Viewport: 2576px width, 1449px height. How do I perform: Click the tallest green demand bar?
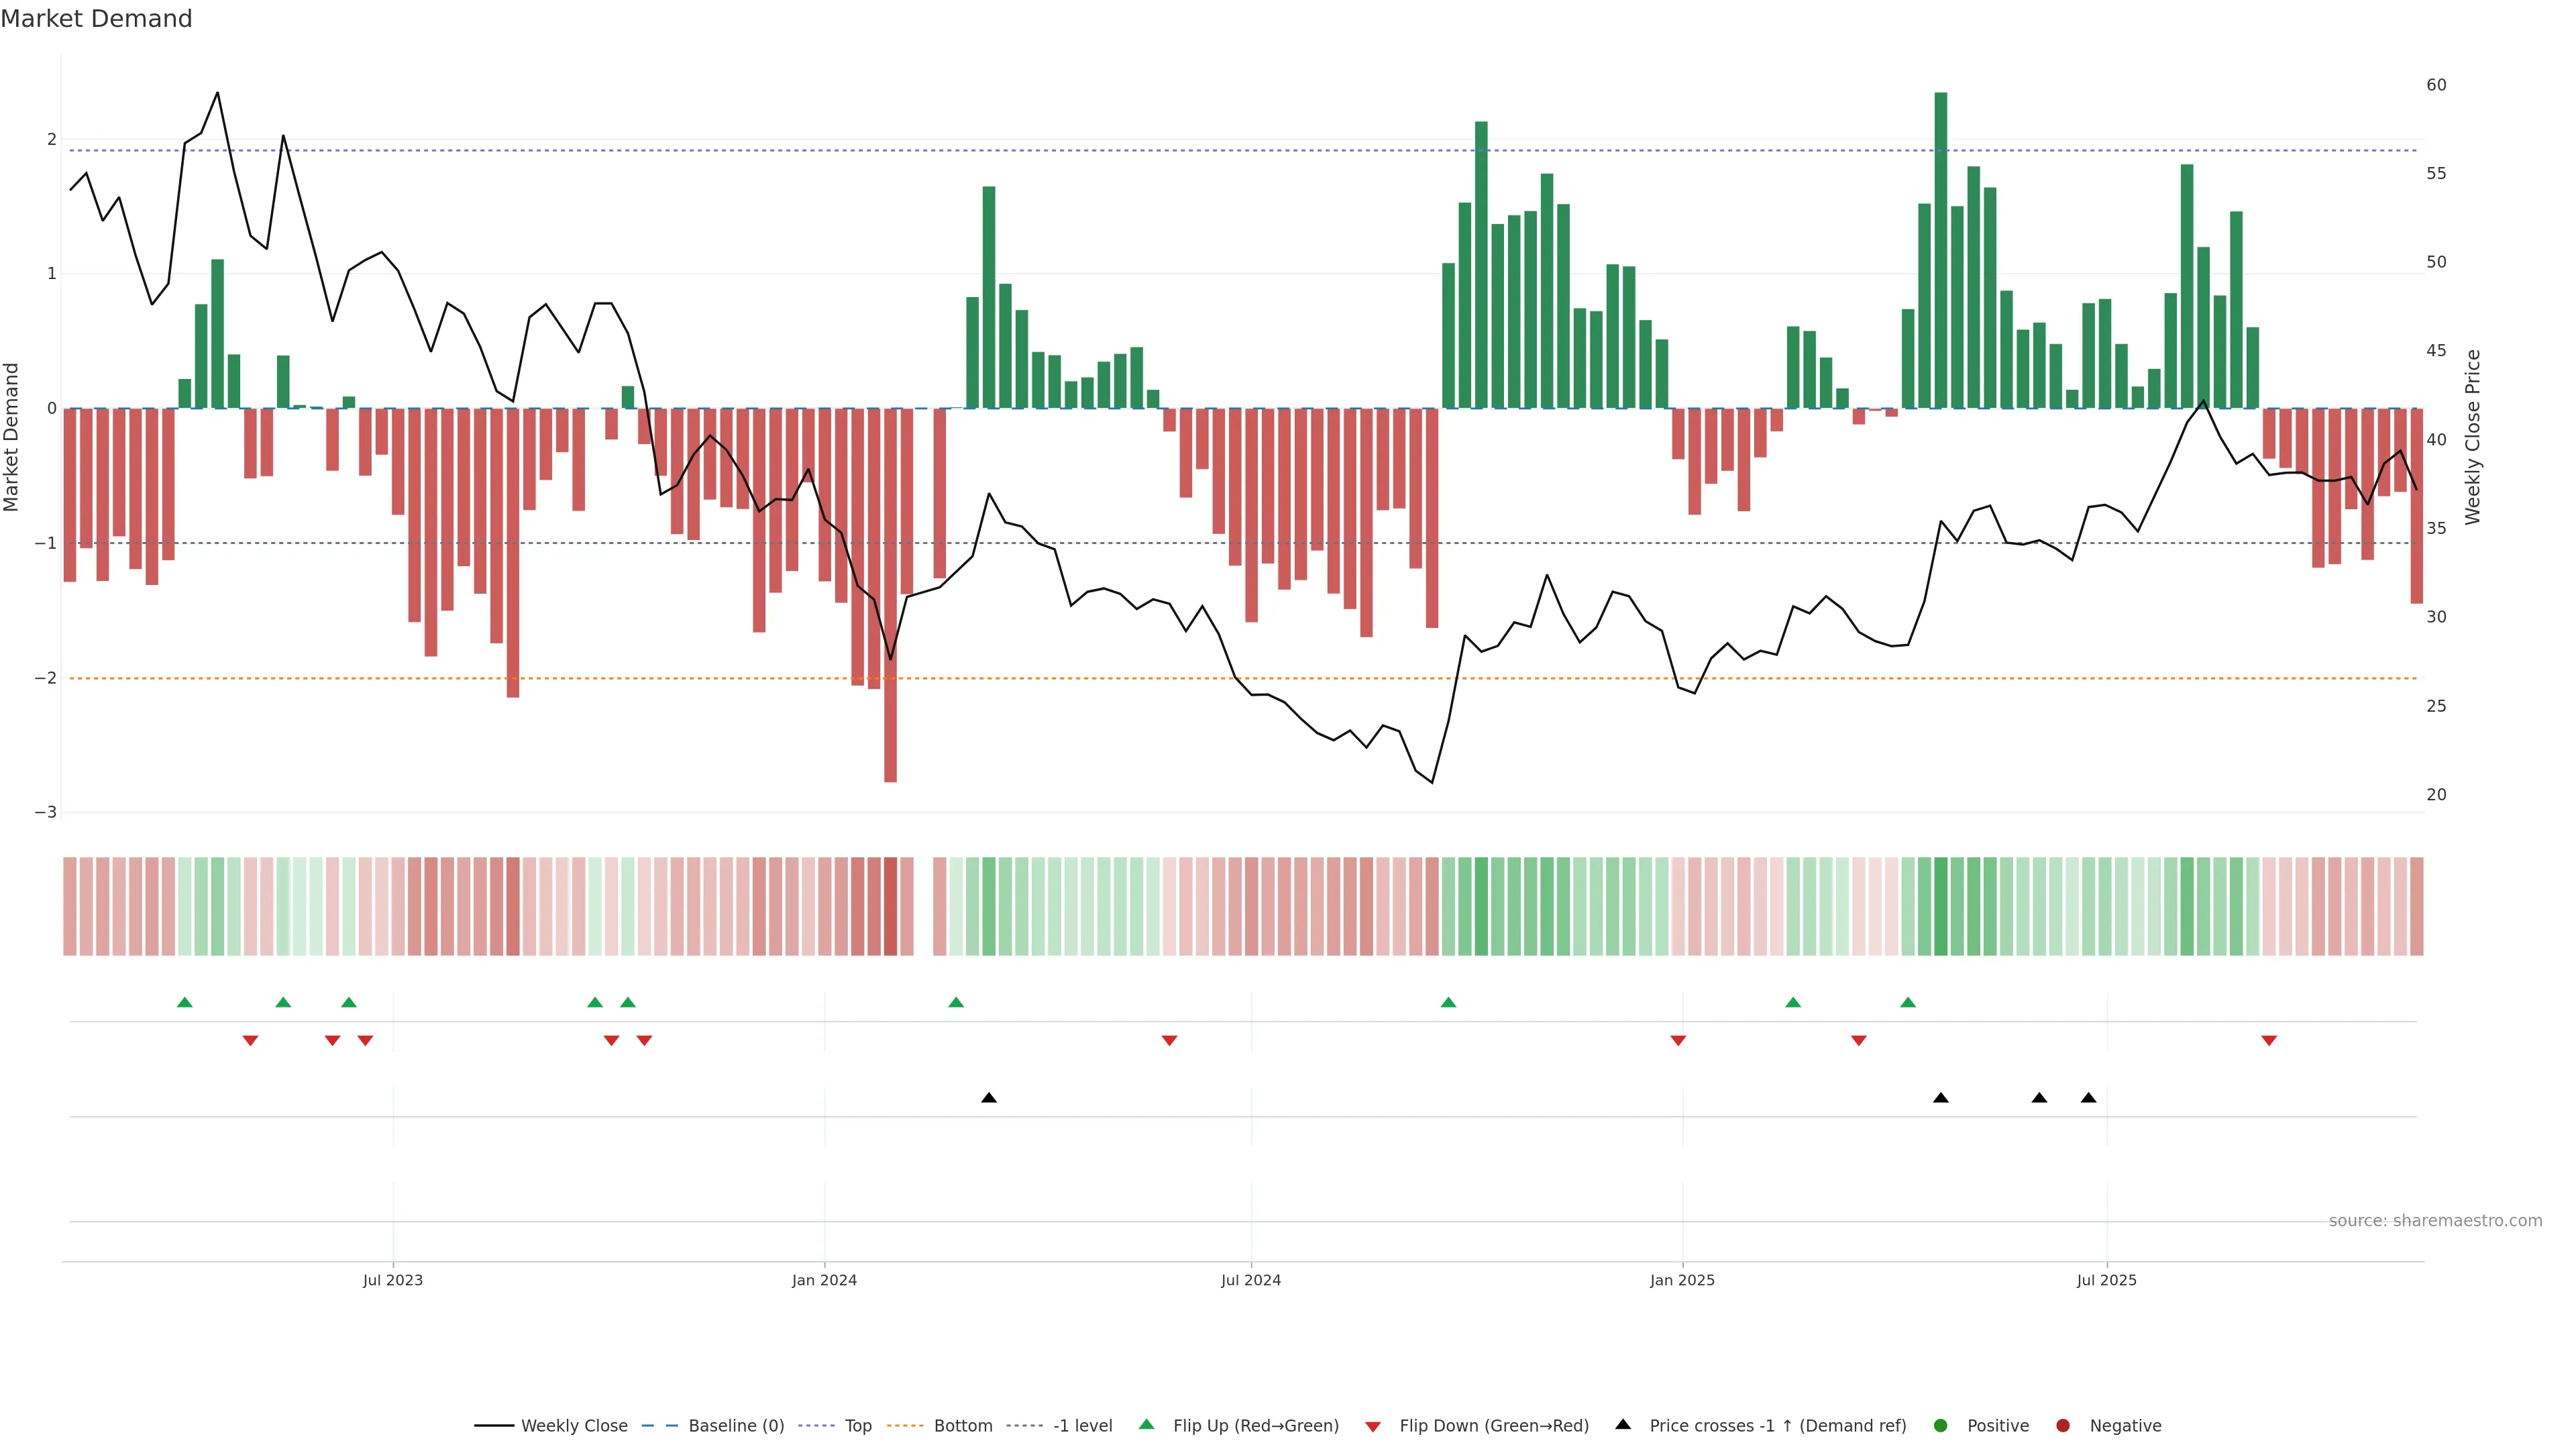click(1940, 250)
